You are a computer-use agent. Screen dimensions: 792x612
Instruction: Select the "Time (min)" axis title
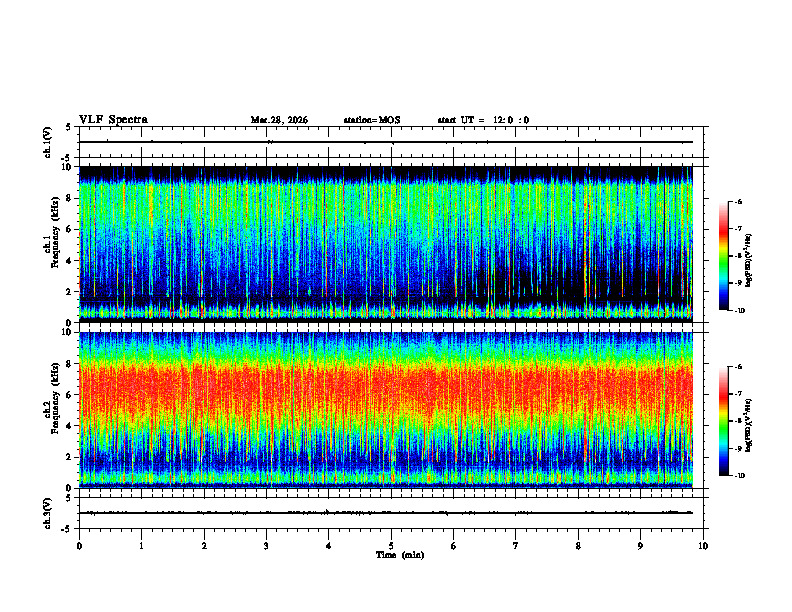(x=400, y=555)
